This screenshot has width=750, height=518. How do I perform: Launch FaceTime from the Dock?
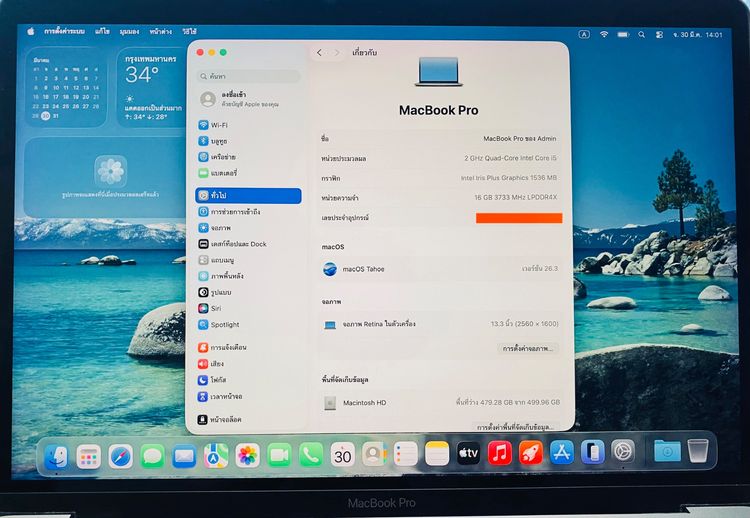coord(279,455)
